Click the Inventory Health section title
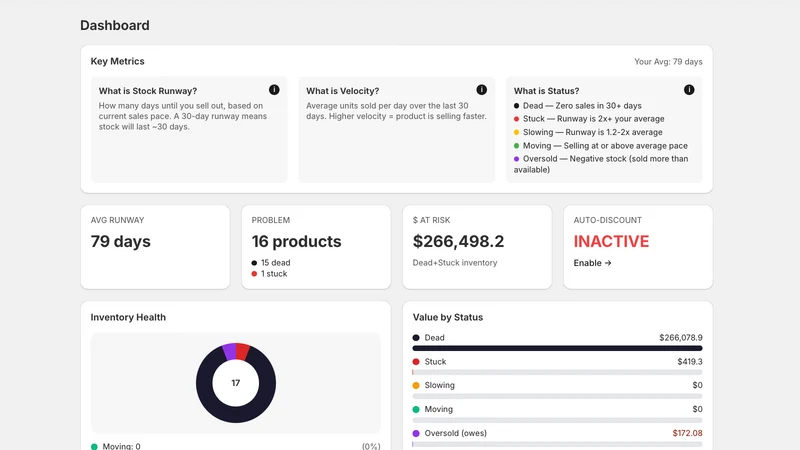The height and width of the screenshot is (450, 800). (x=128, y=317)
